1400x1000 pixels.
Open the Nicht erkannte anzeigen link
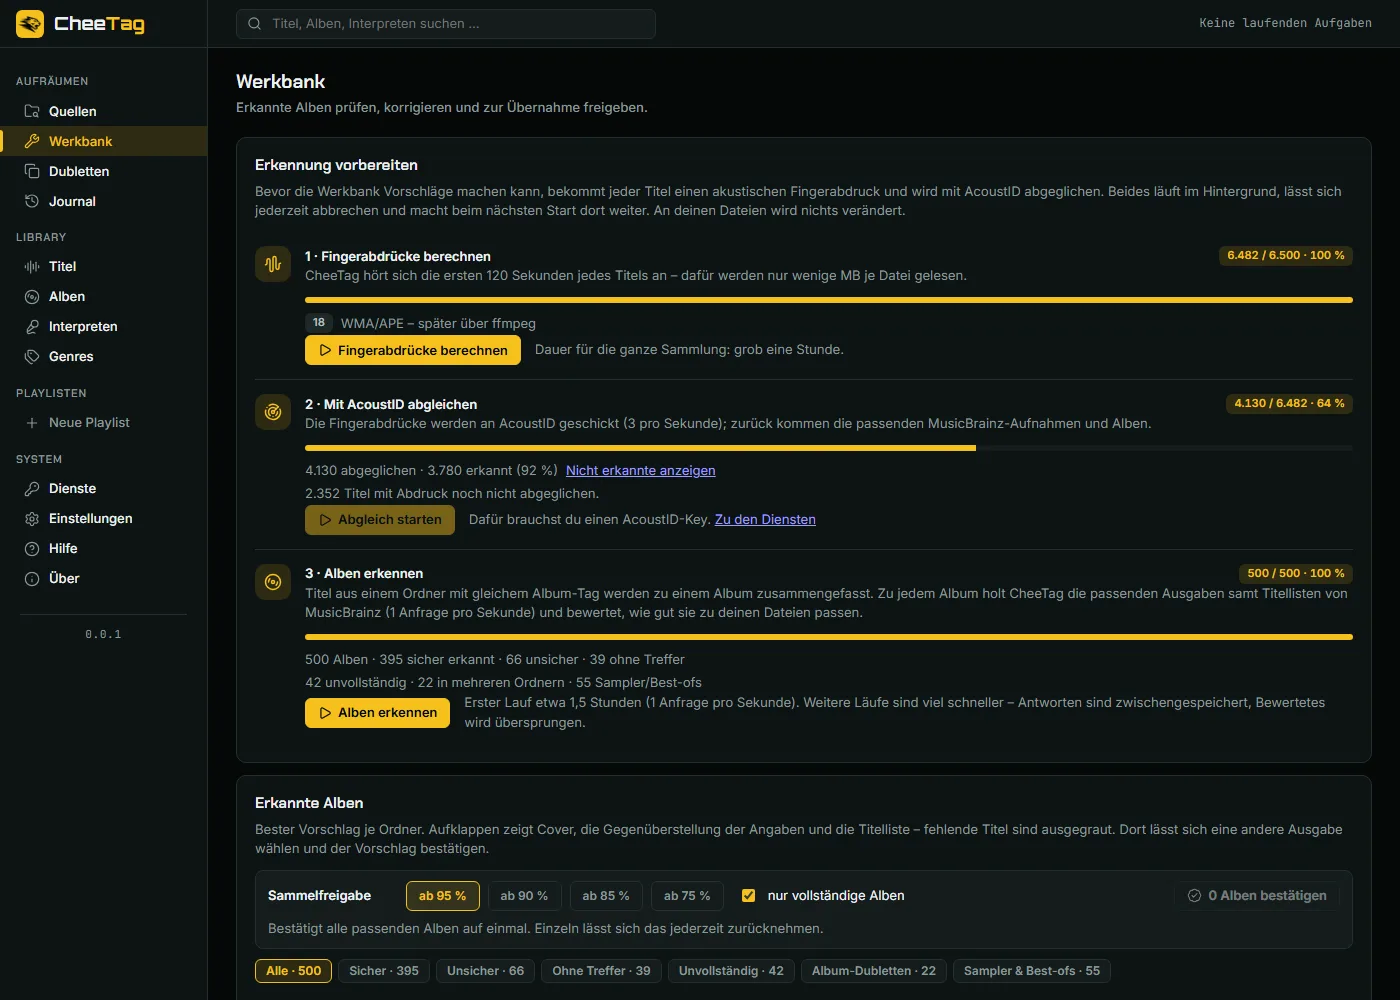point(641,470)
